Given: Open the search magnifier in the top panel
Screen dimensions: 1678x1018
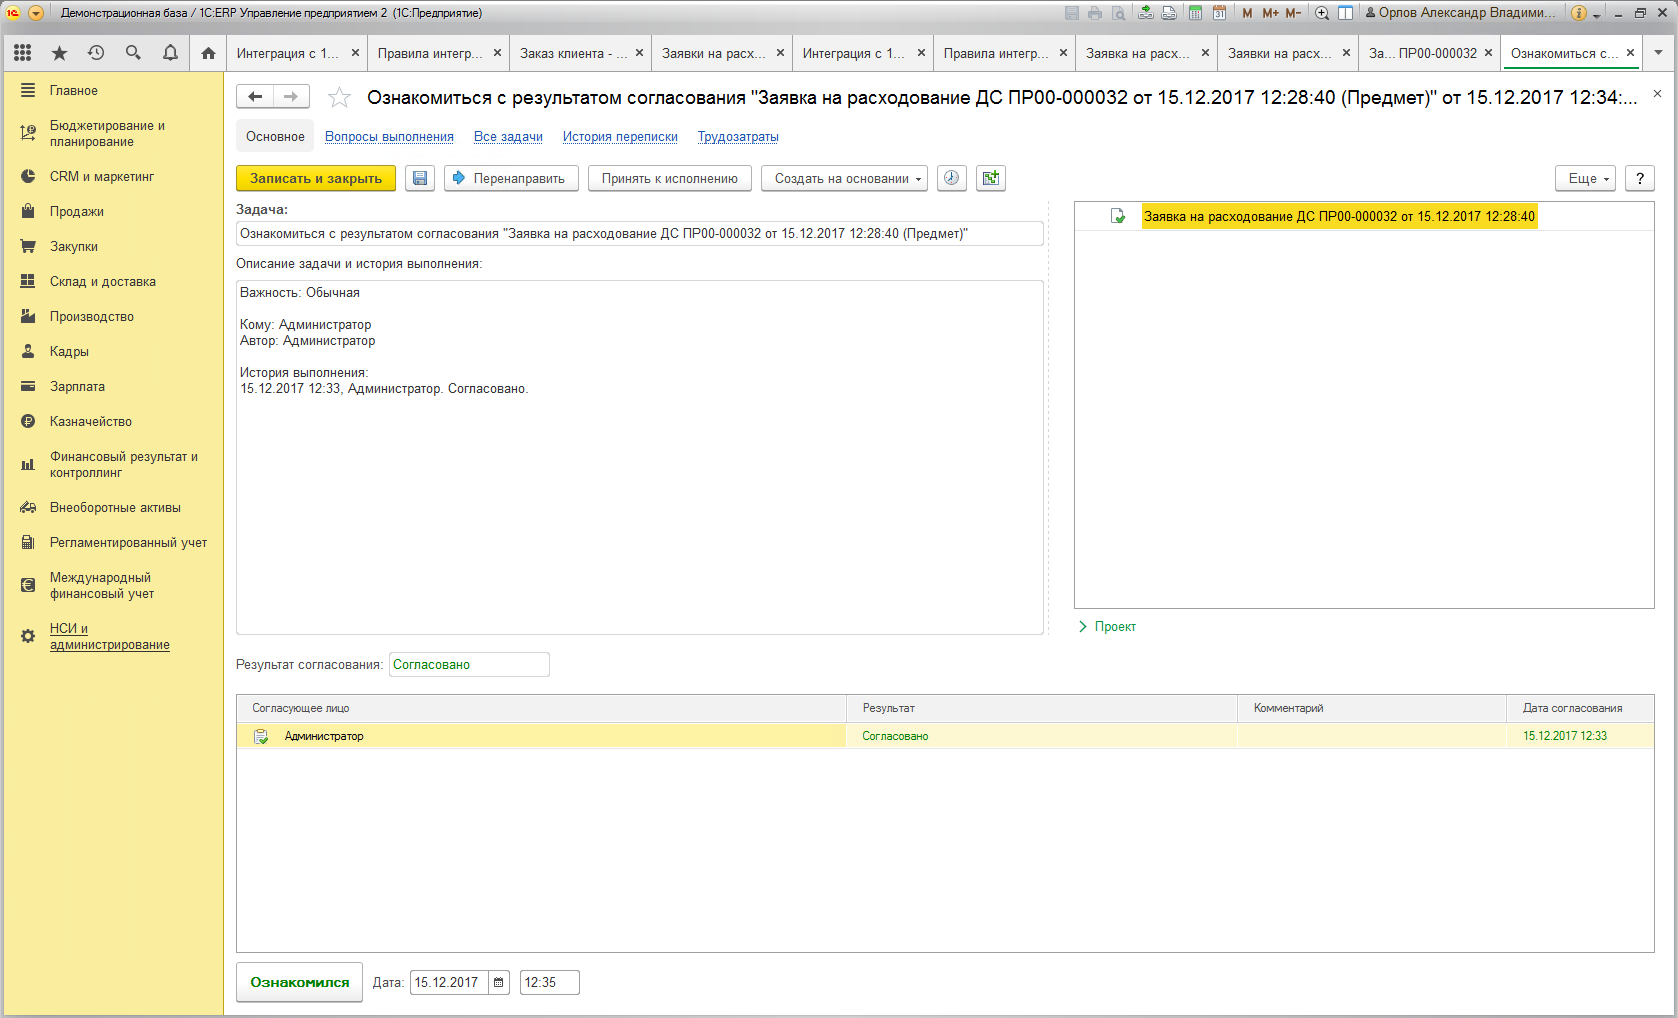Looking at the screenshot, I should (133, 53).
